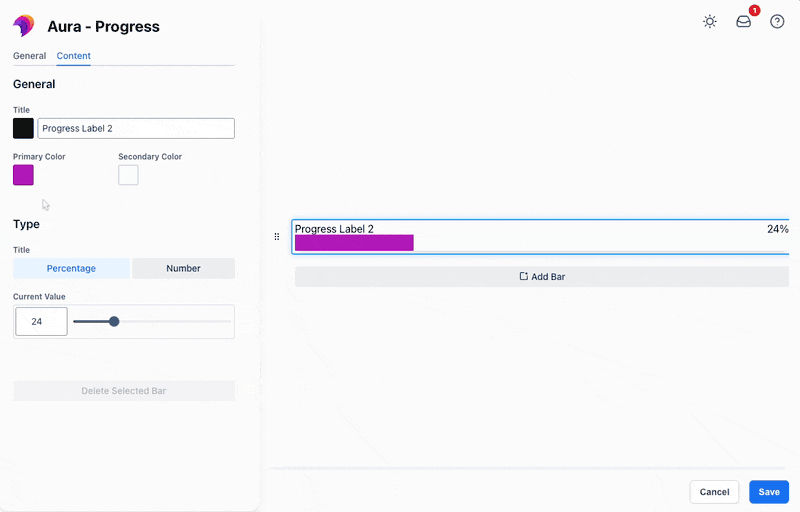Open the inbox notifications icon

743,21
